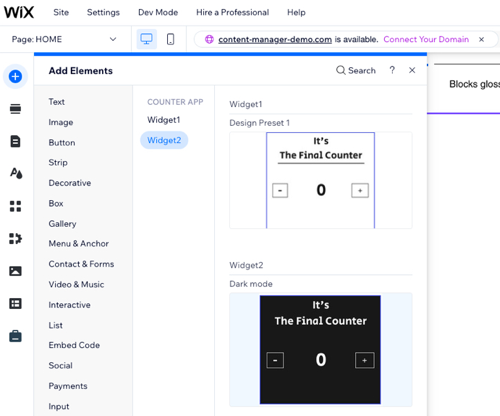Switch to mobile view editor
Image resolution: width=500 pixels, height=416 pixels.
[x=170, y=39]
